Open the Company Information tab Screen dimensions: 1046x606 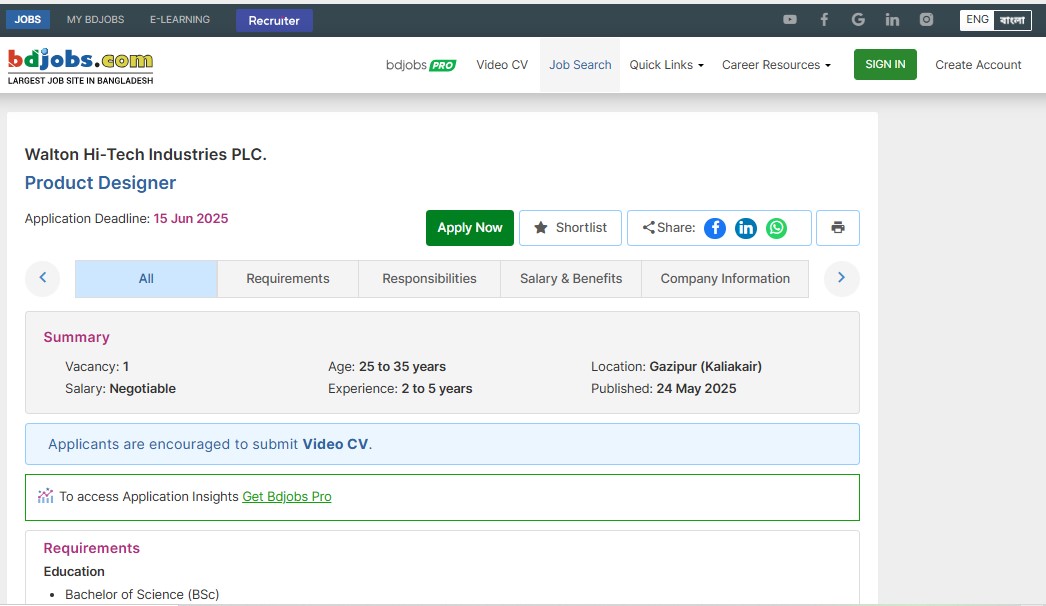pyautogui.click(x=725, y=279)
